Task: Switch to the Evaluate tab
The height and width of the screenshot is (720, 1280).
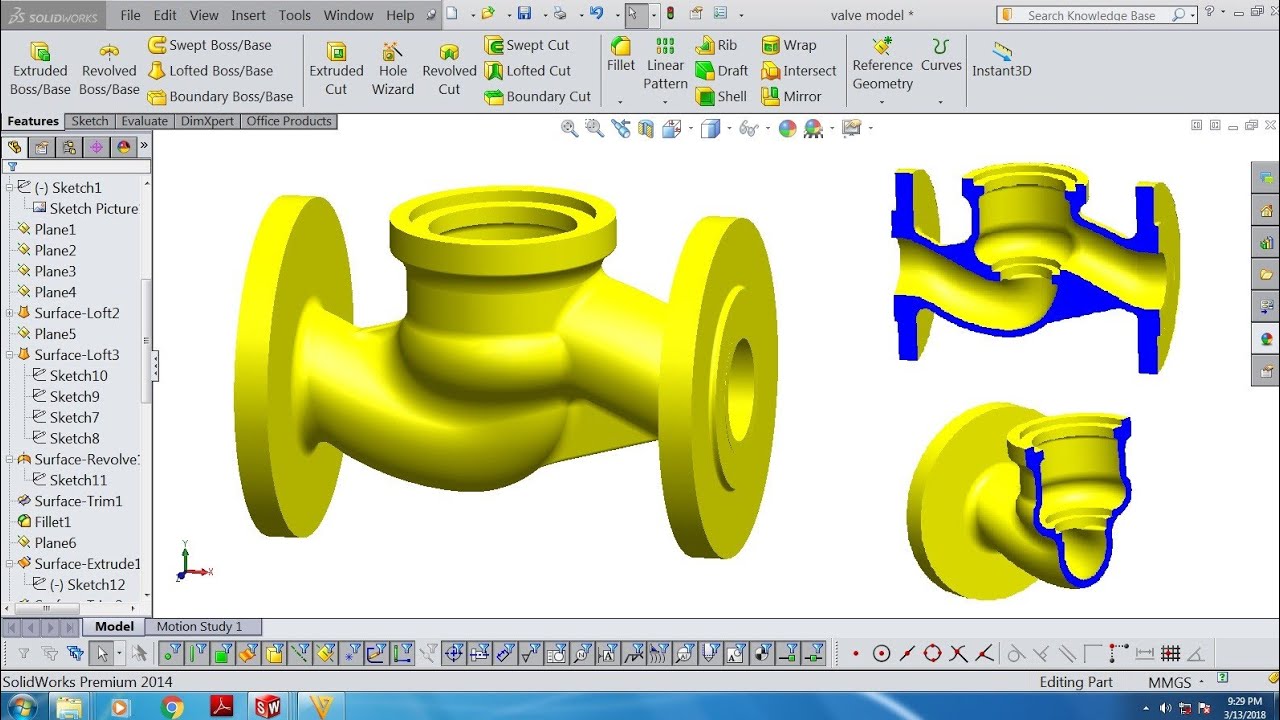Action: [x=145, y=121]
